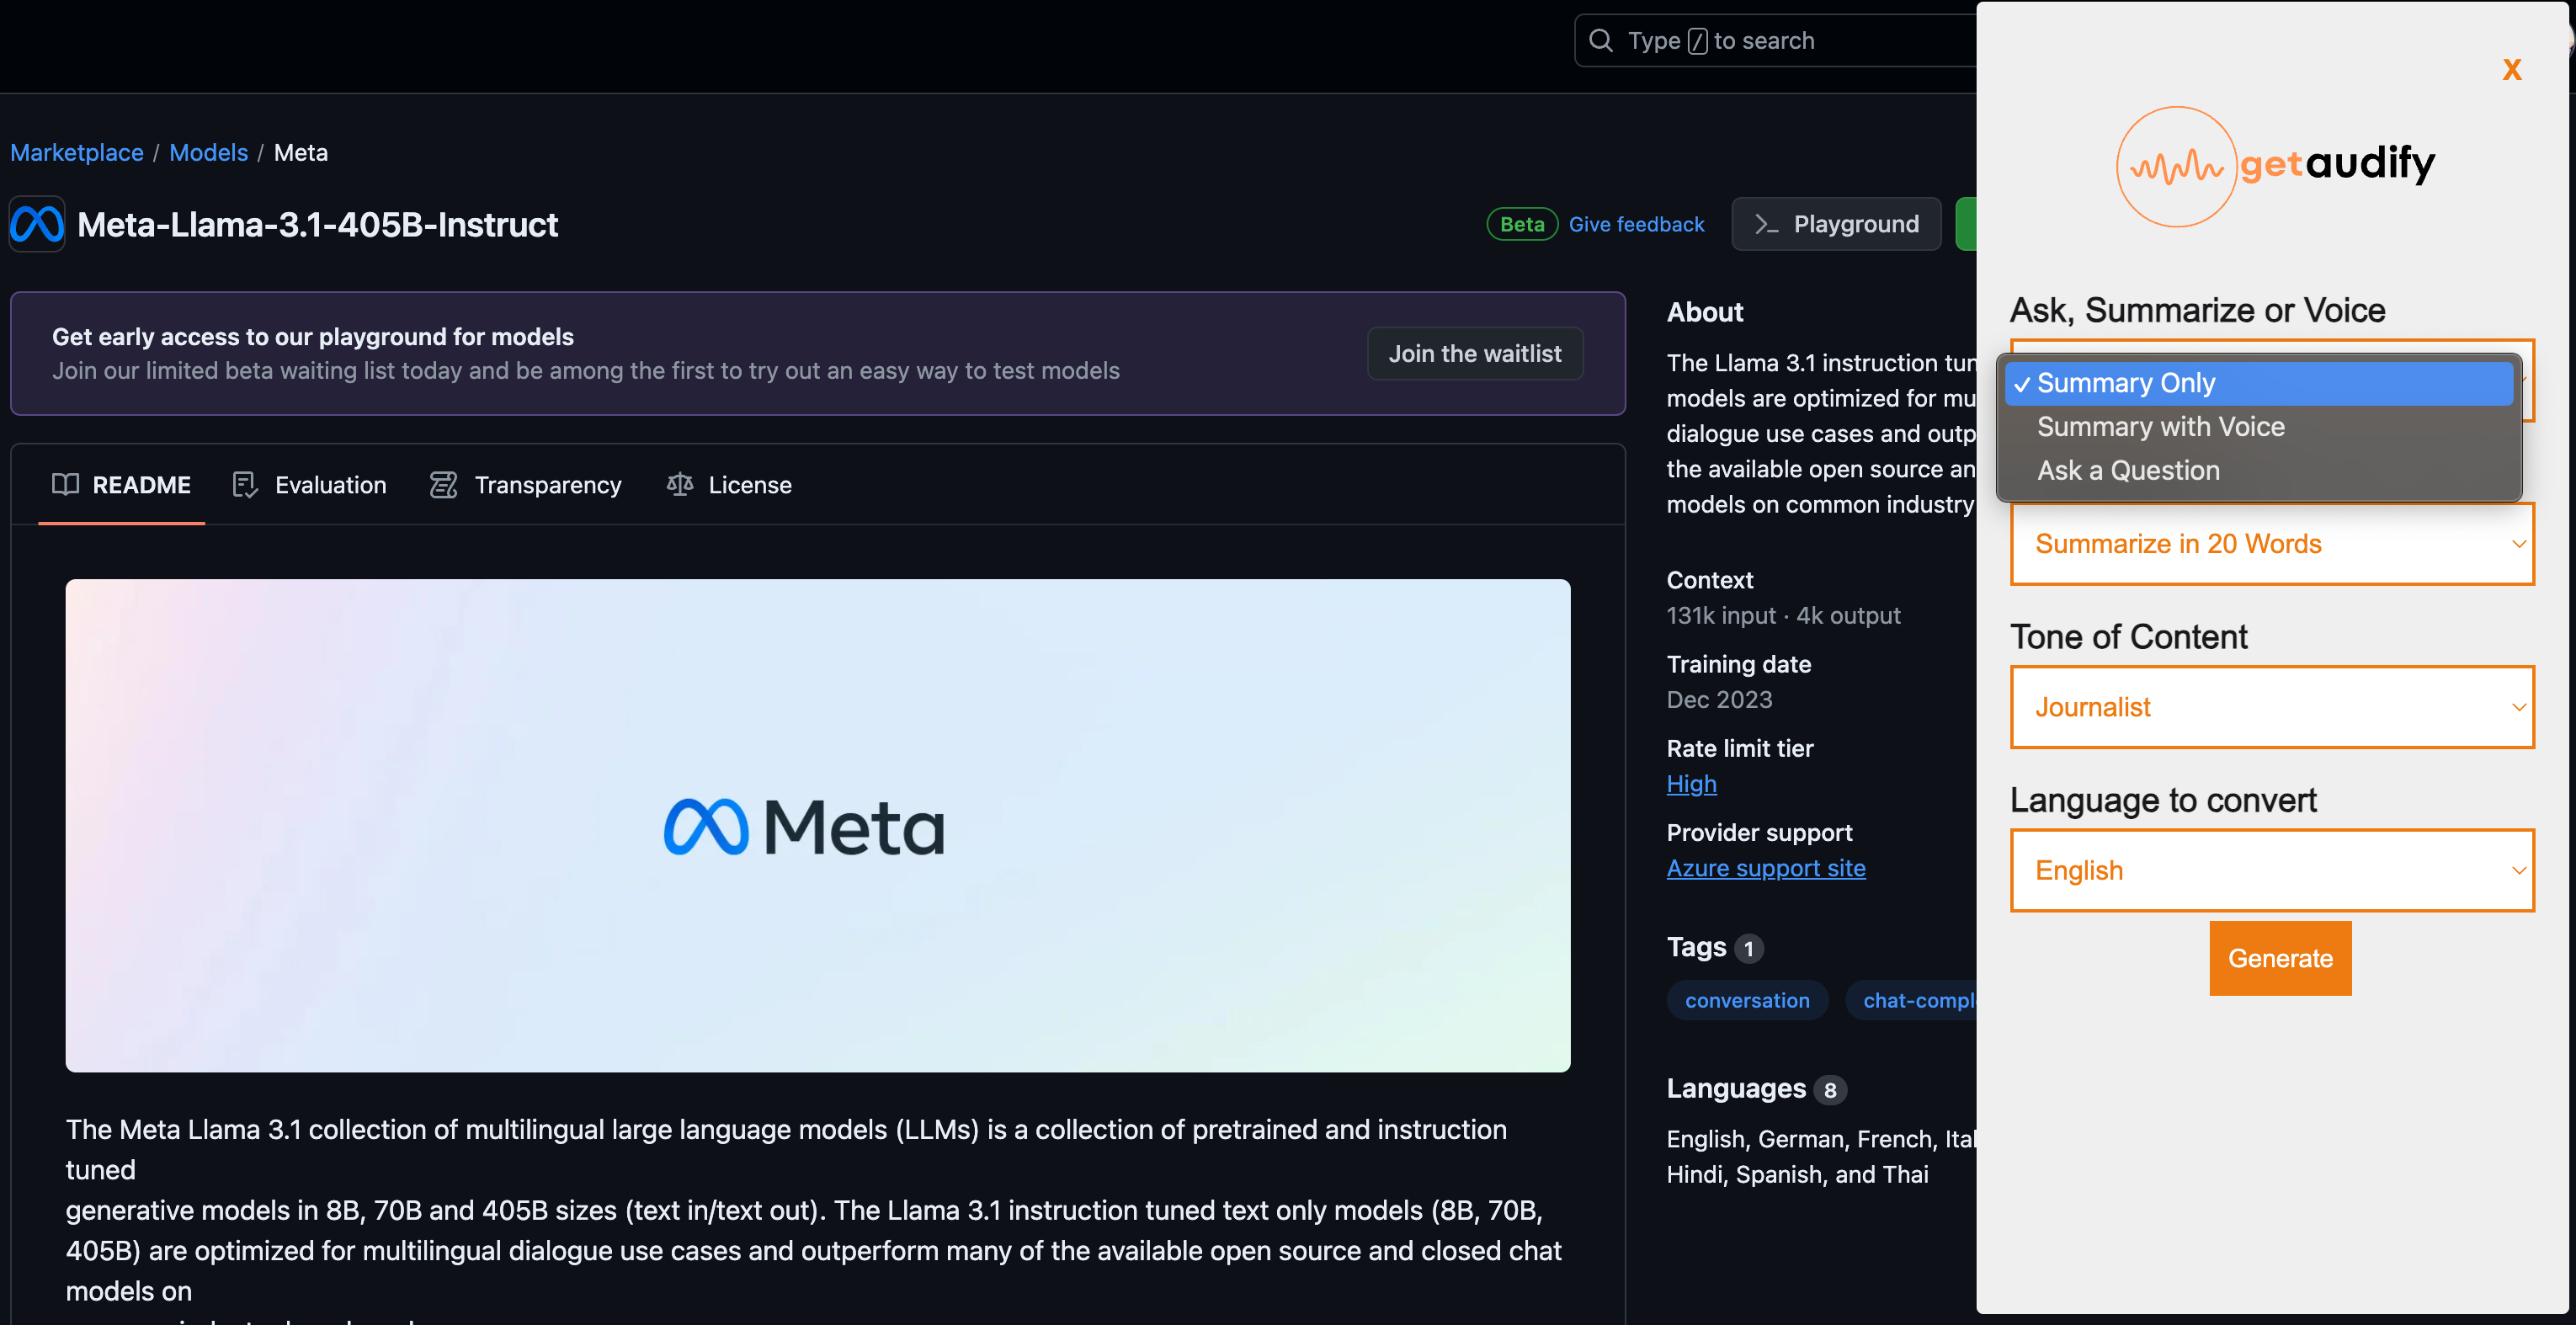2576x1325 pixels.
Task: Select Summary Only option
Action: pyautogui.click(x=2259, y=383)
